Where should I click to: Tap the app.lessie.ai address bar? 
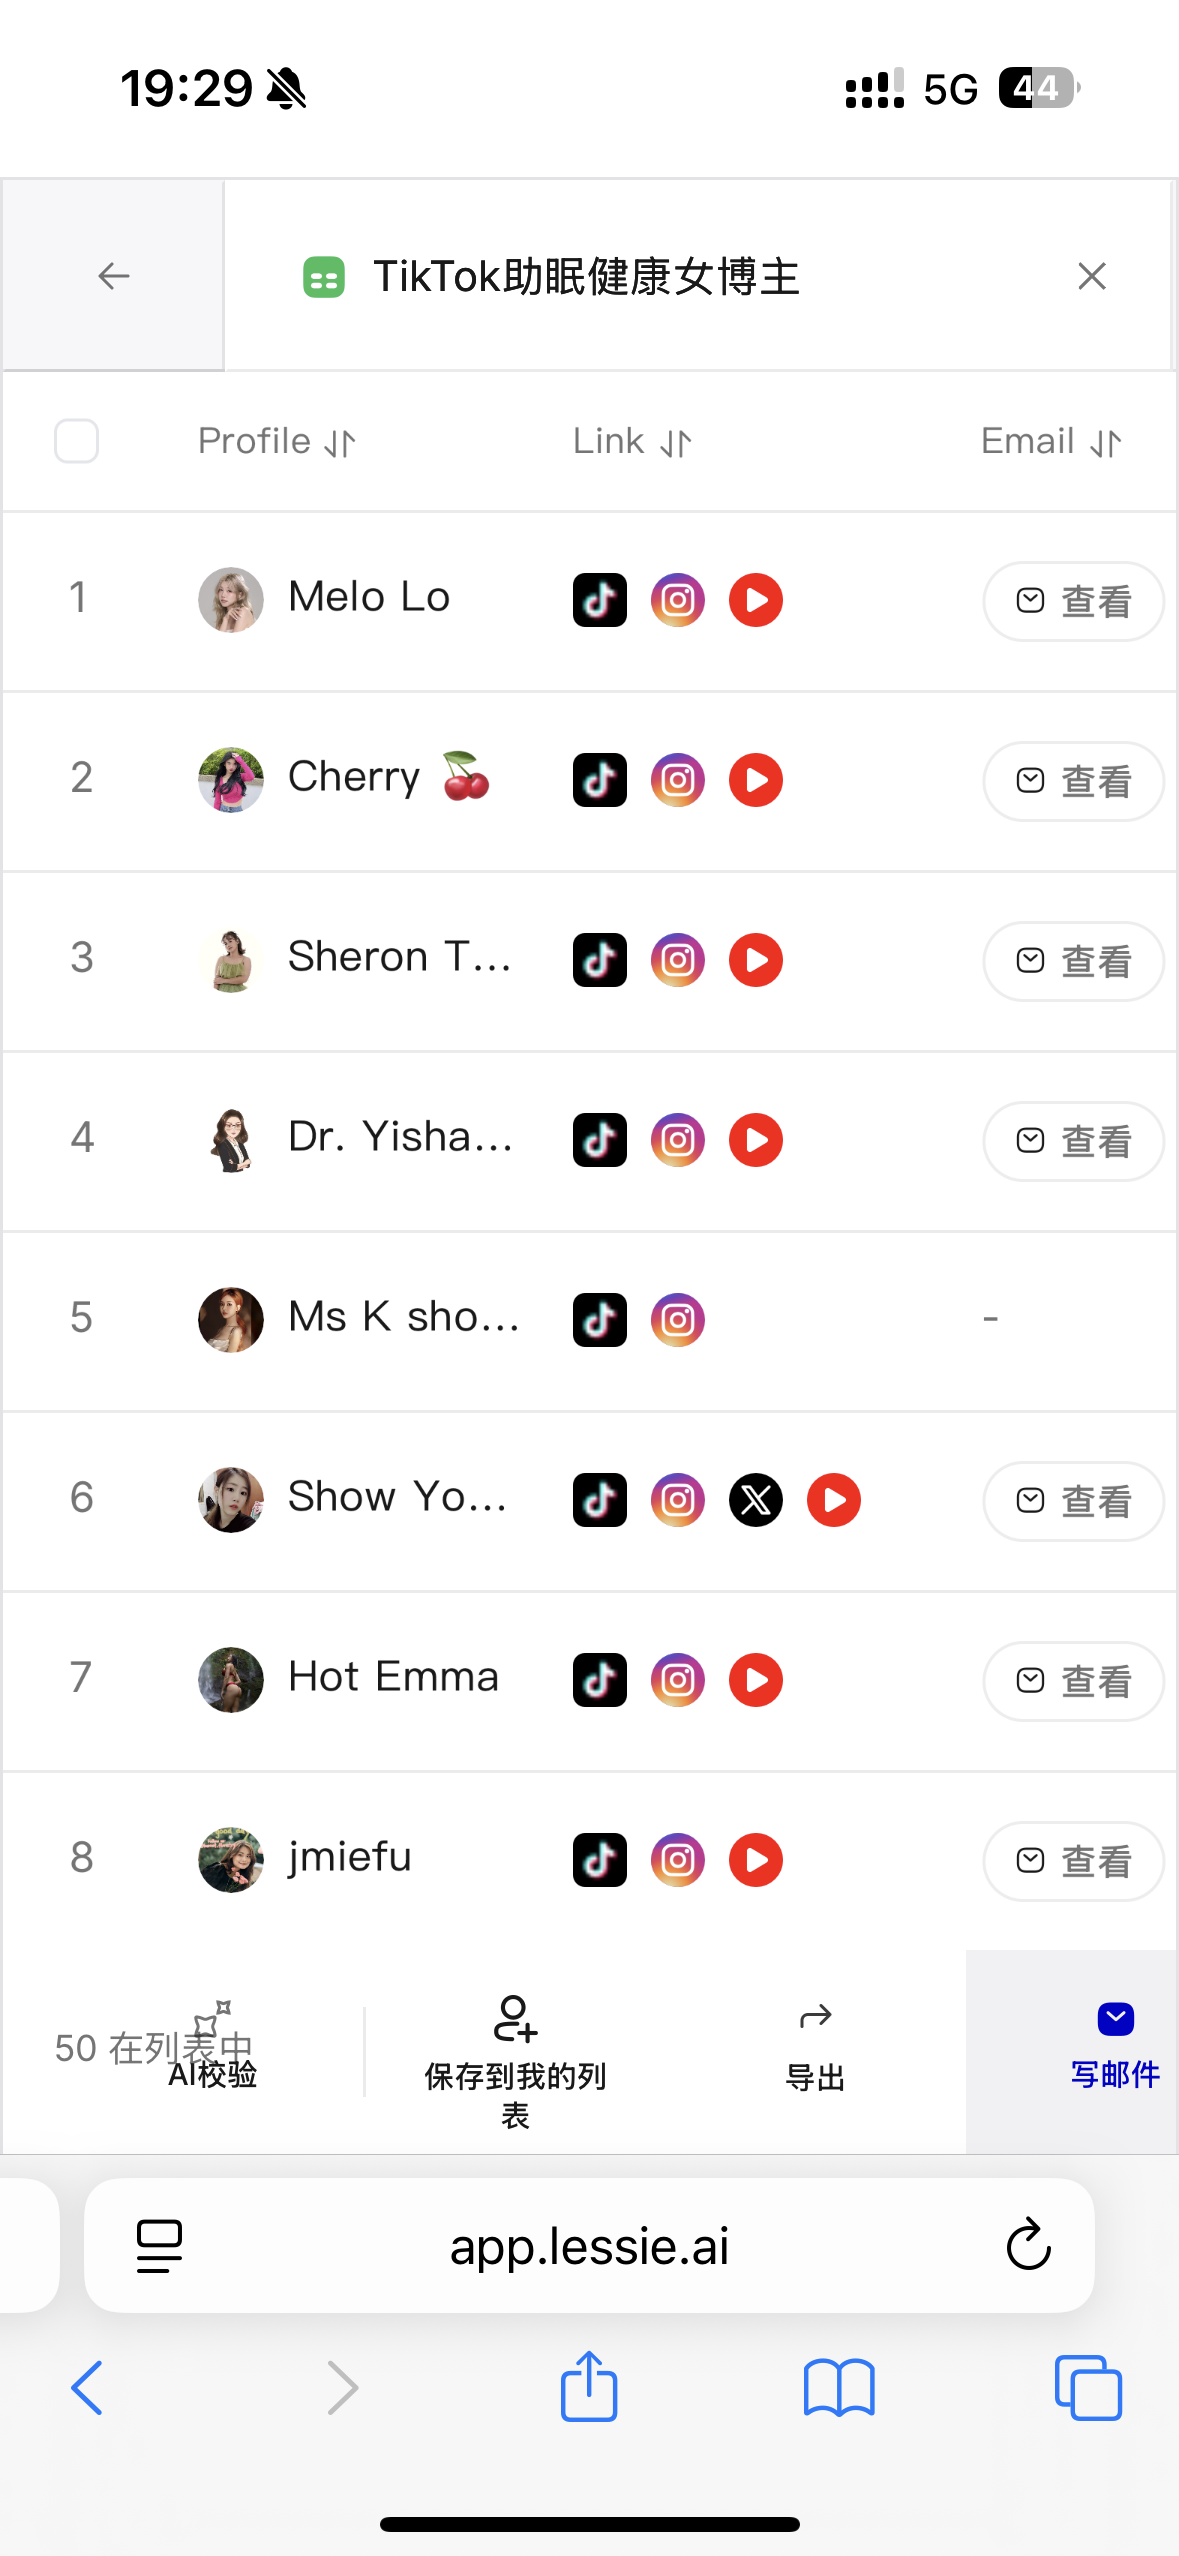[589, 2246]
